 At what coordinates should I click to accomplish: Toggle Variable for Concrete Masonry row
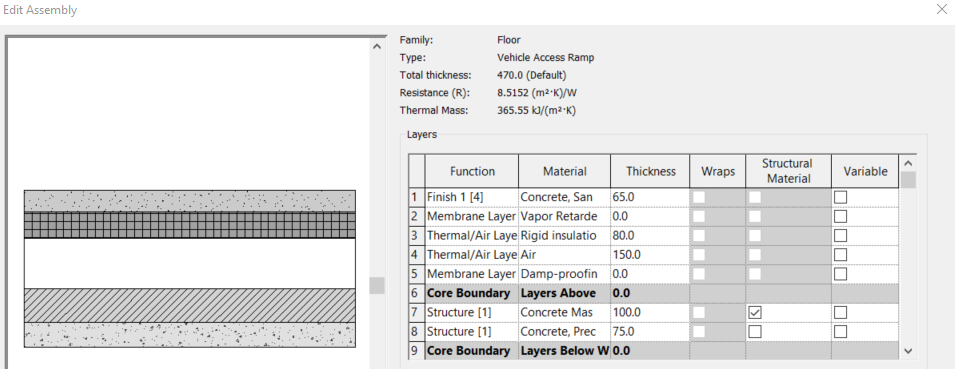[x=840, y=312]
